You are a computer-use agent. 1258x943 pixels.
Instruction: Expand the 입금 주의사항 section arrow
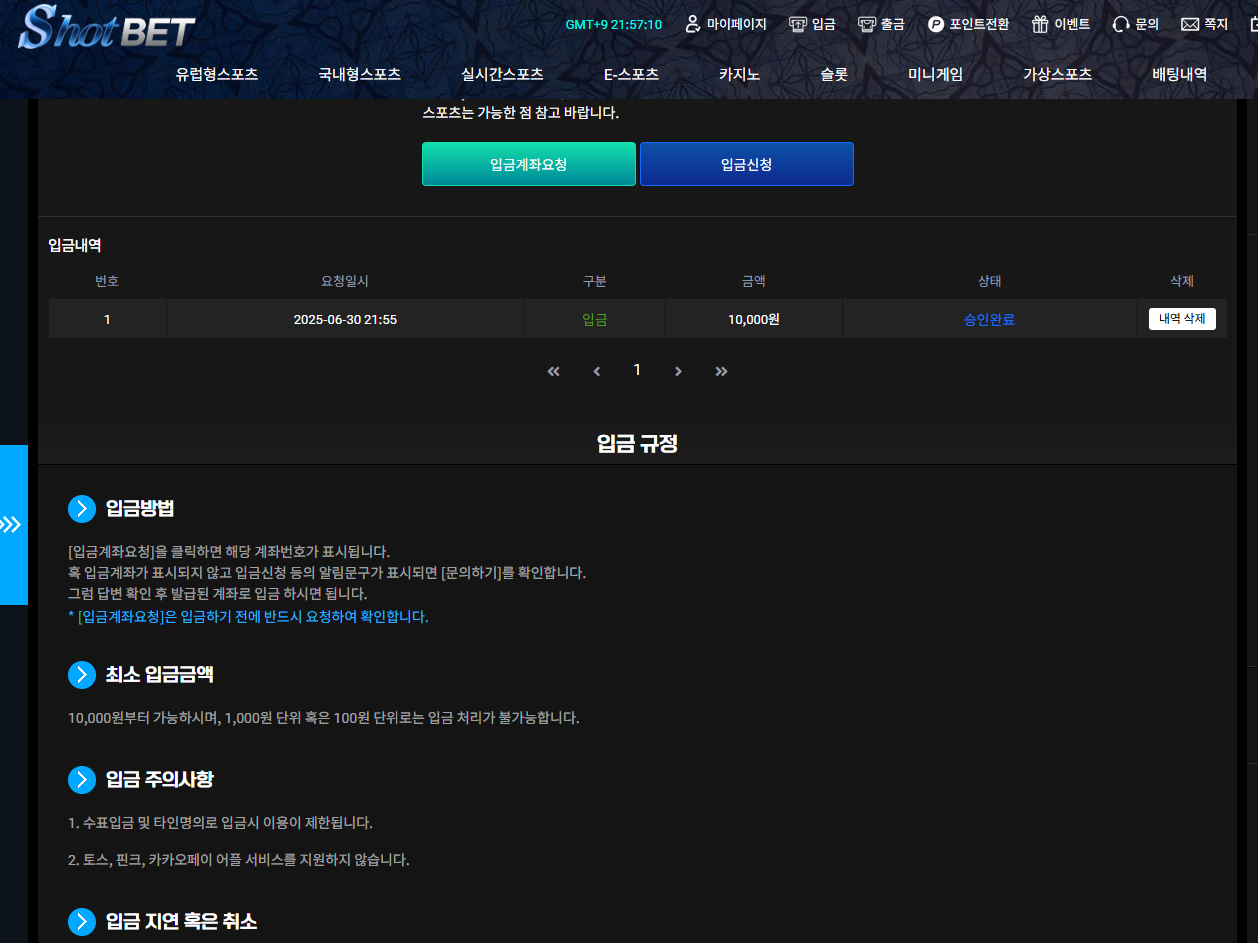(82, 780)
